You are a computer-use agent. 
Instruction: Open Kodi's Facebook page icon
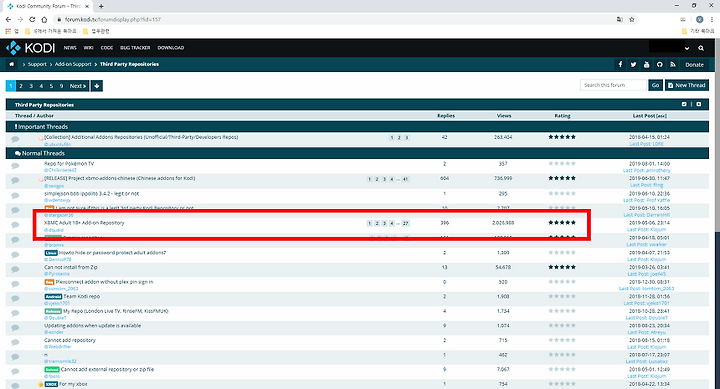coord(620,65)
